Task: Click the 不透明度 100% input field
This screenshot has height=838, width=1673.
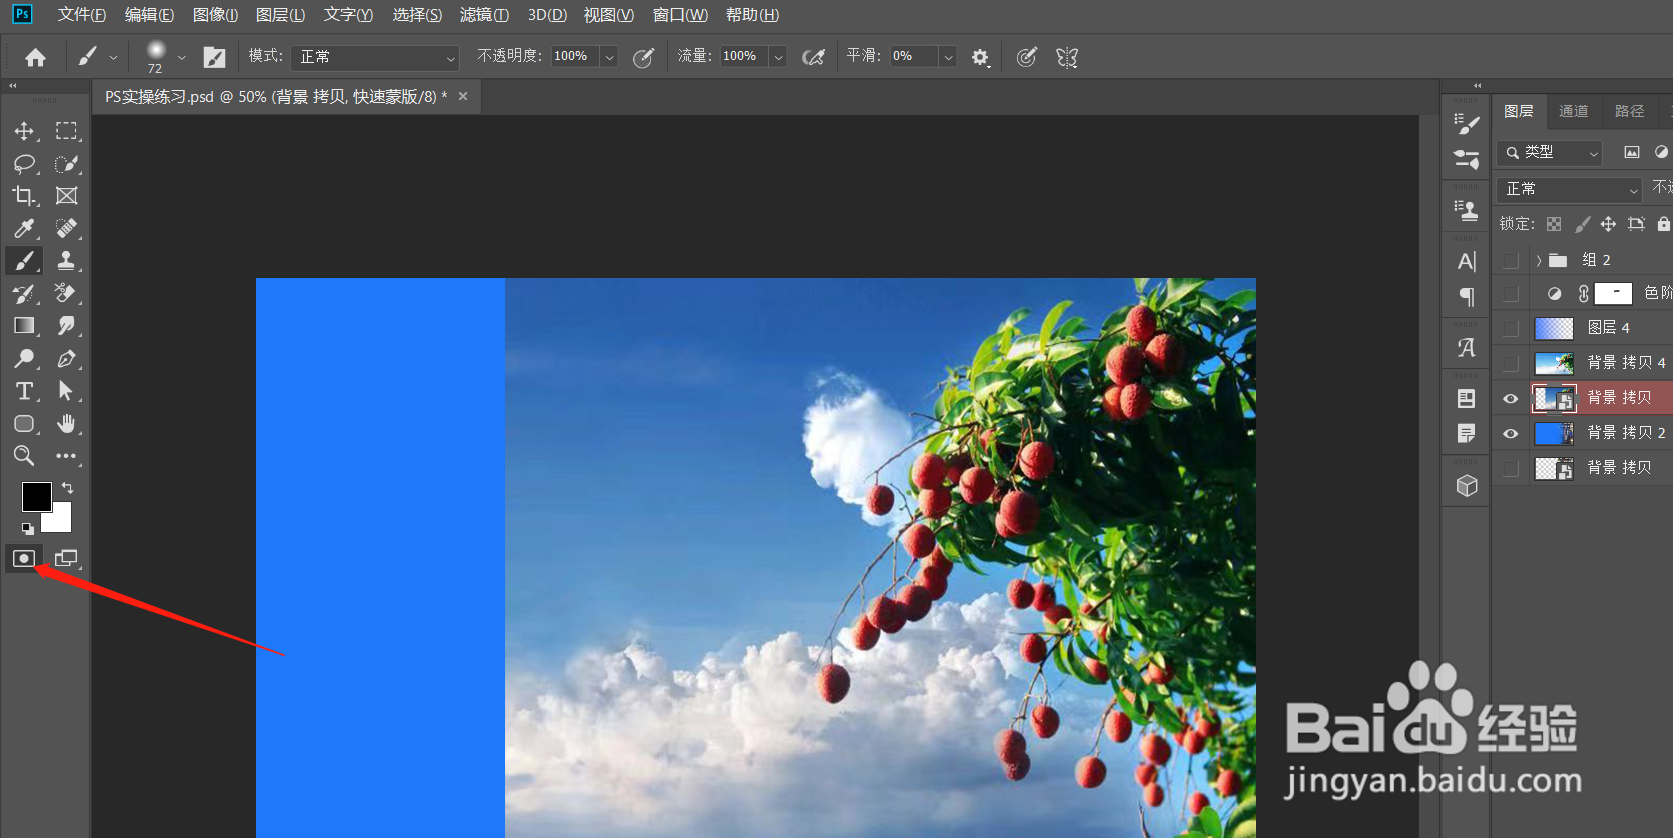Action: click(575, 57)
